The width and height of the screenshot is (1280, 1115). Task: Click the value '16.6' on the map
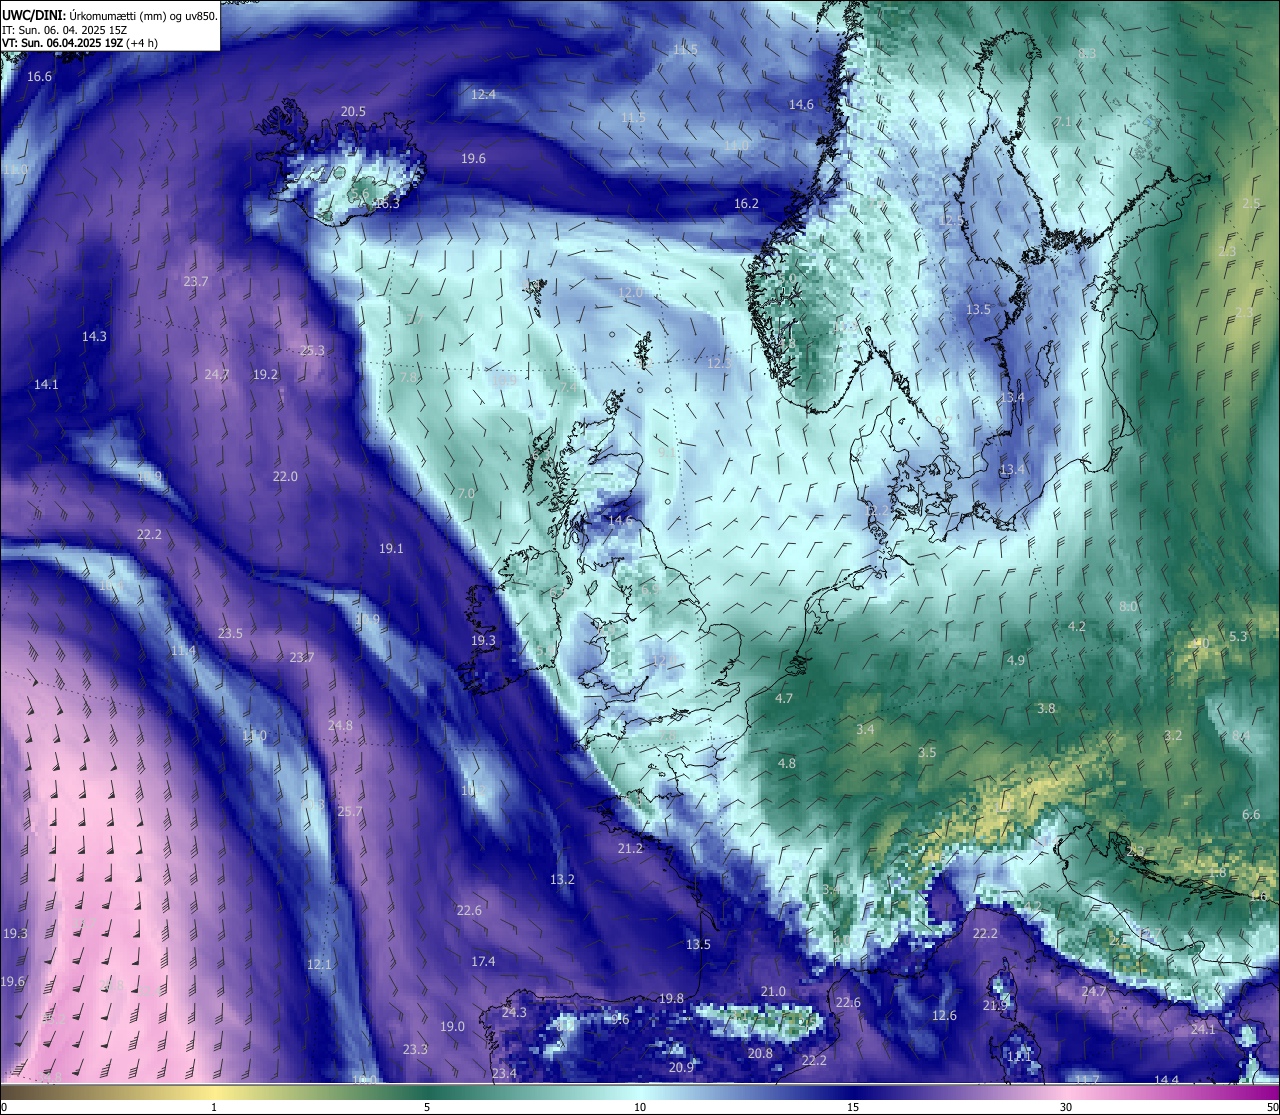tap(40, 77)
